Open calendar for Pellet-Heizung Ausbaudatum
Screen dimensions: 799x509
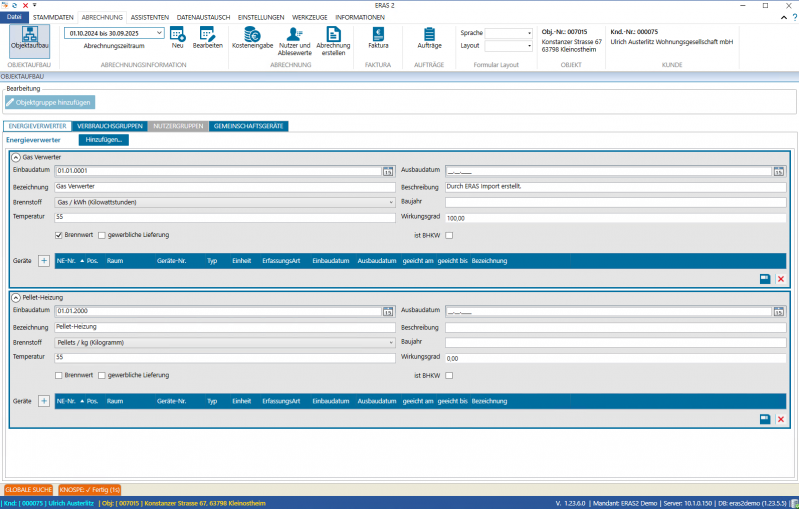(779, 311)
